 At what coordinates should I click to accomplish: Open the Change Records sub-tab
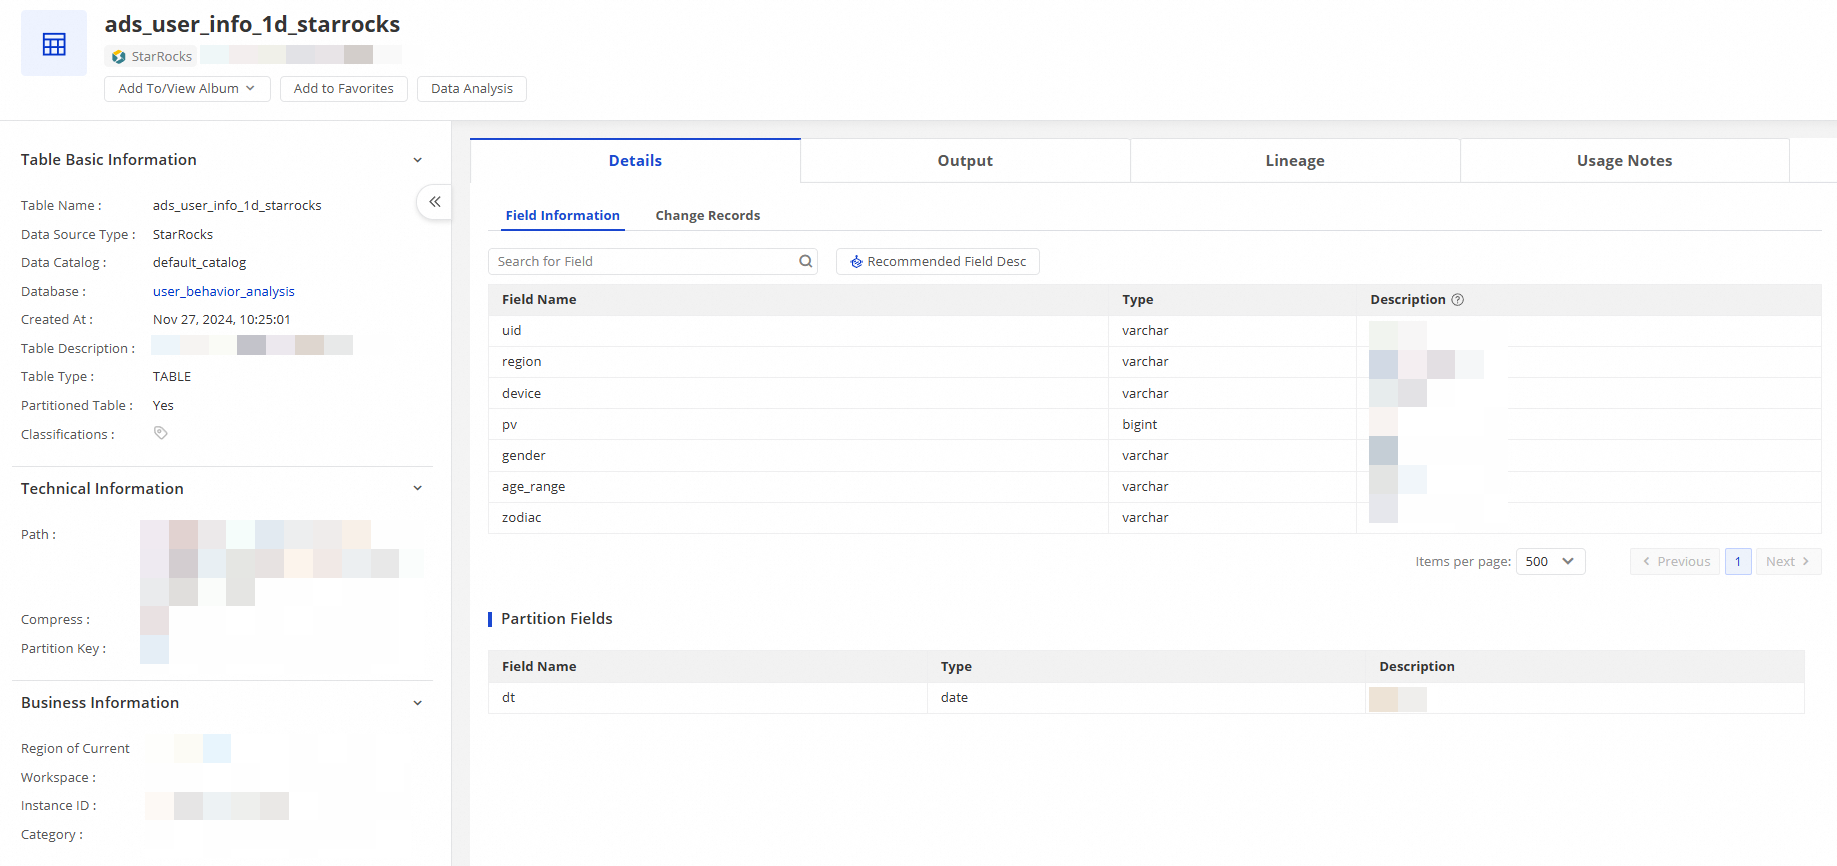coord(707,216)
